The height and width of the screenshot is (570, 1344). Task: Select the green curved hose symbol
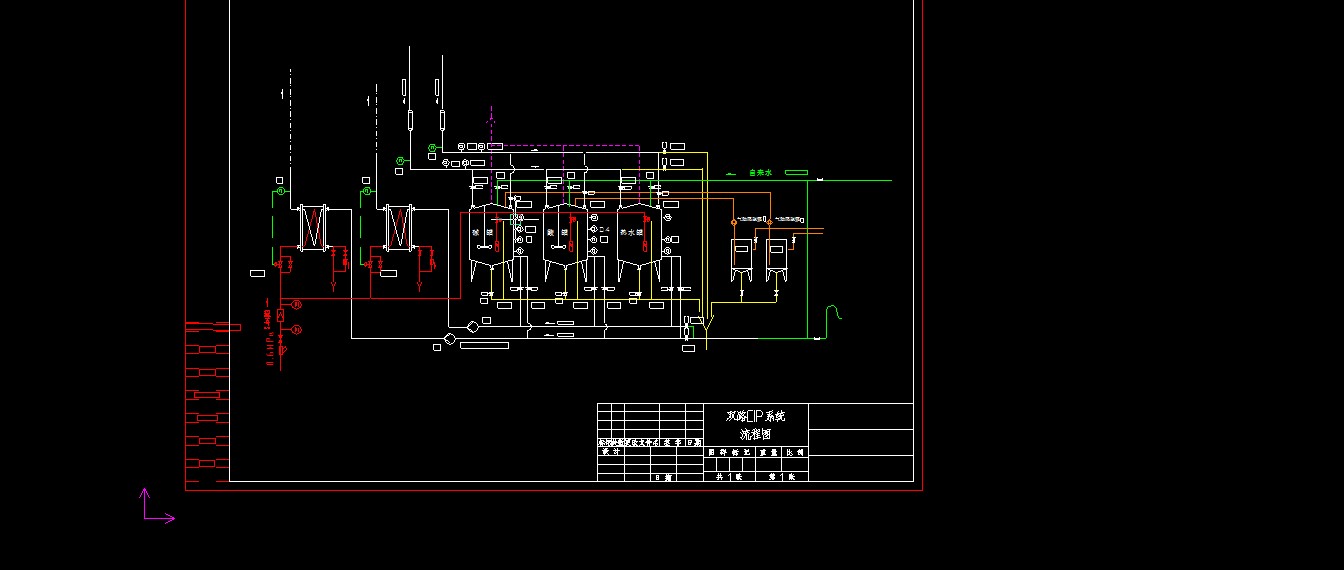click(x=832, y=322)
